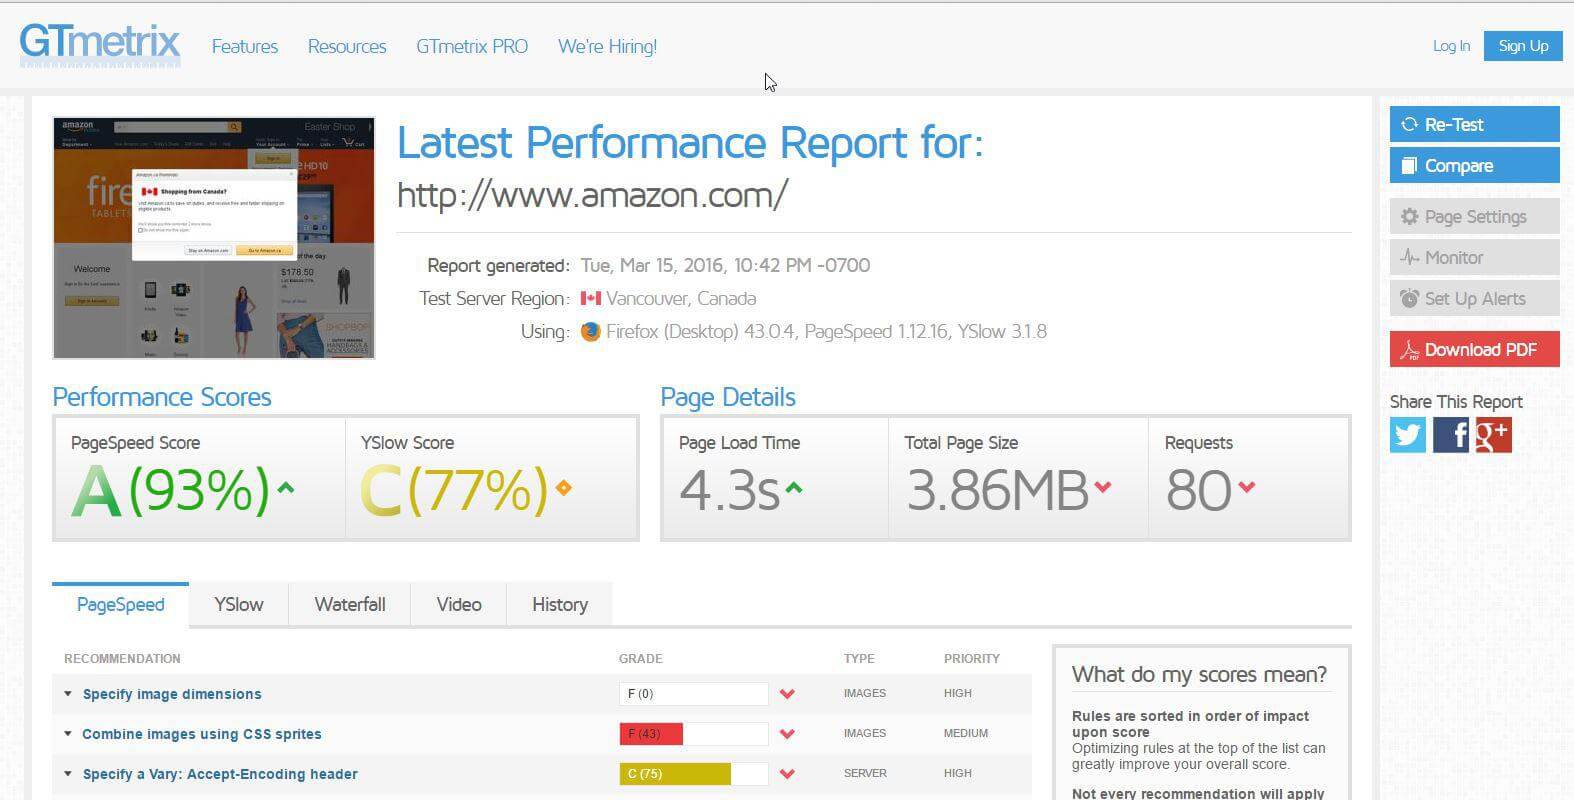Viewport: 1574px width, 800px height.
Task: Click the Amazon page screenshot thumbnail
Action: click(214, 238)
